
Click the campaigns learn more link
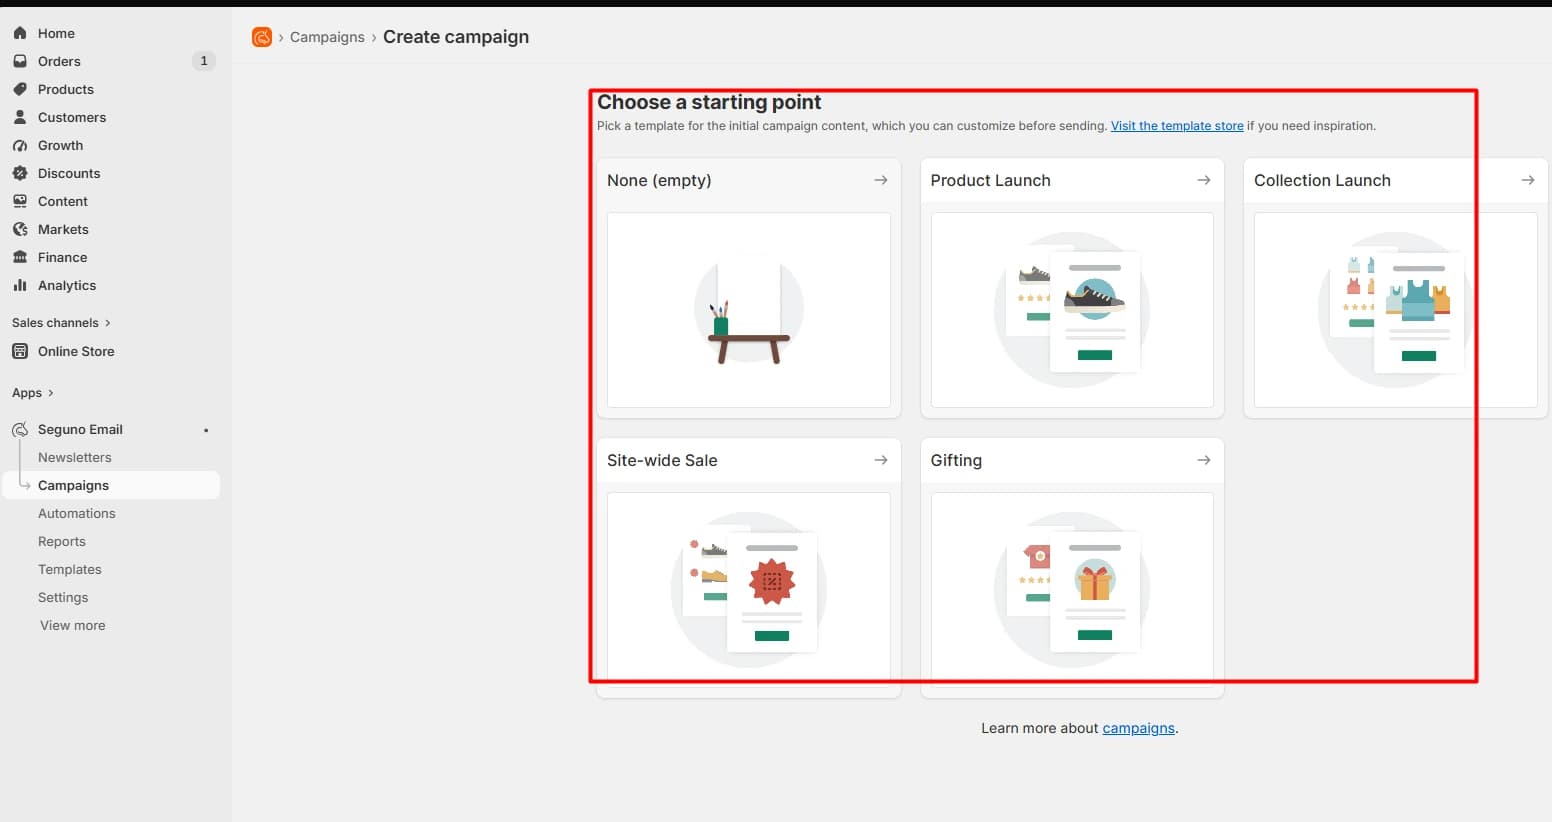pos(1138,728)
